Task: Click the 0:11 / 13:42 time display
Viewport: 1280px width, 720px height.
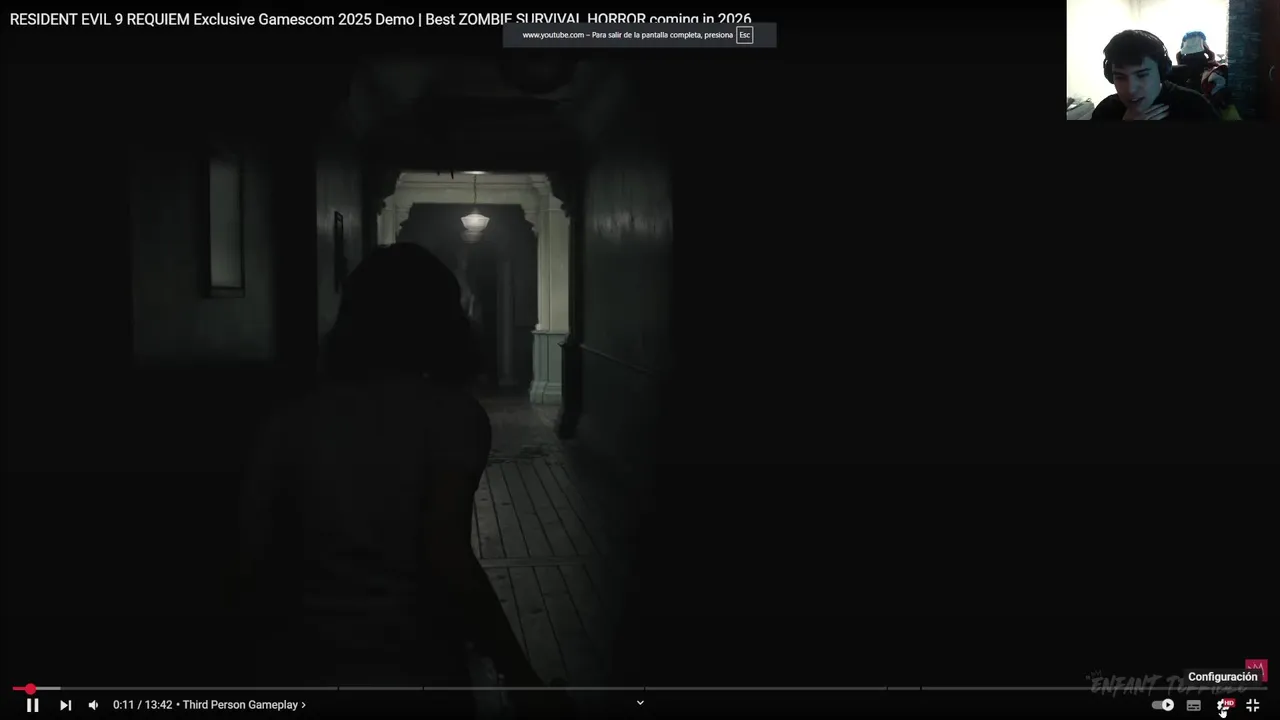Action: tap(142, 705)
